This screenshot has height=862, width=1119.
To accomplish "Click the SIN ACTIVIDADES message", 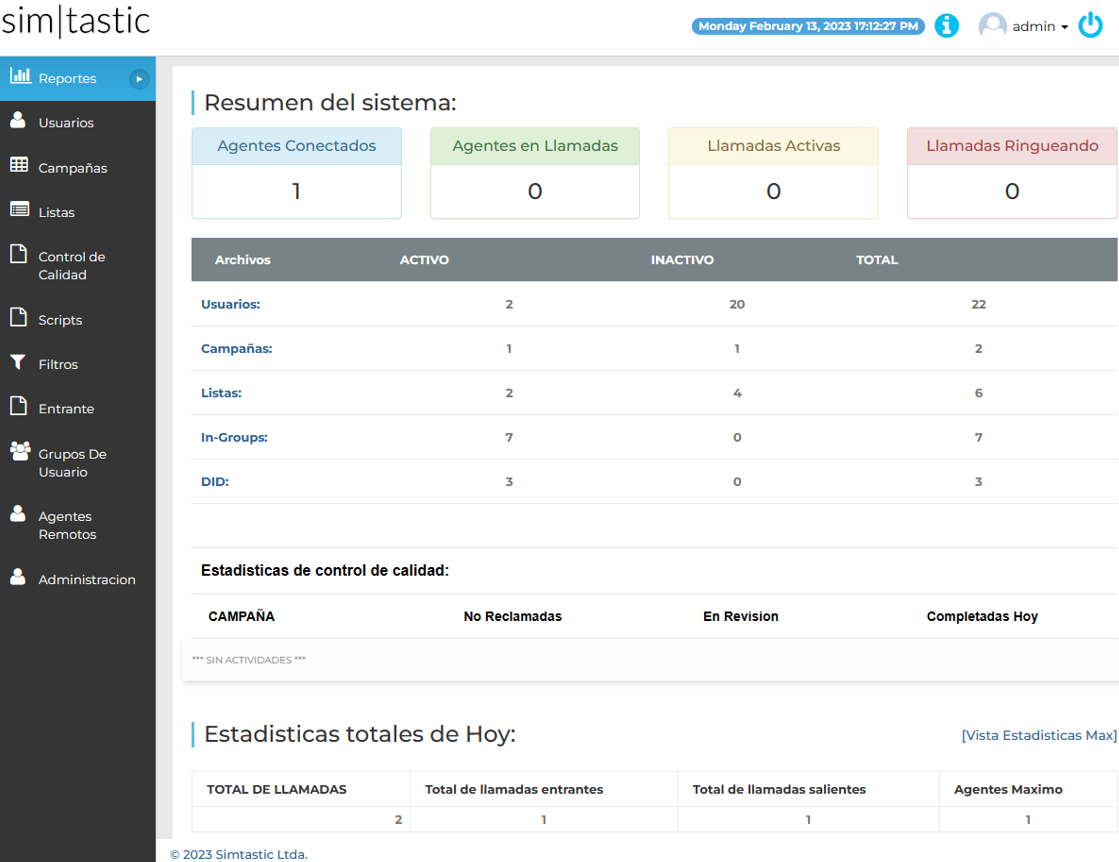I will click(x=249, y=660).
